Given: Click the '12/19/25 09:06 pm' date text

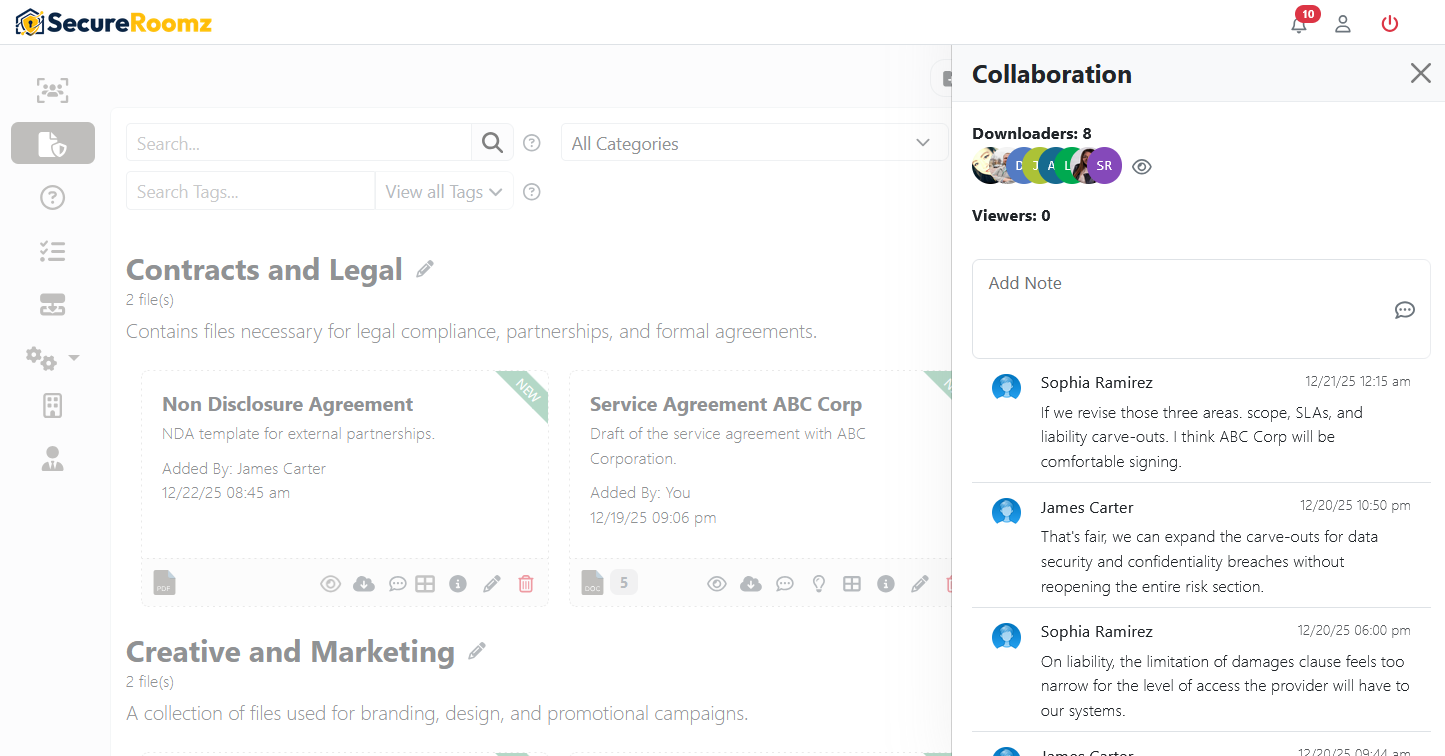Looking at the screenshot, I should 653,517.
